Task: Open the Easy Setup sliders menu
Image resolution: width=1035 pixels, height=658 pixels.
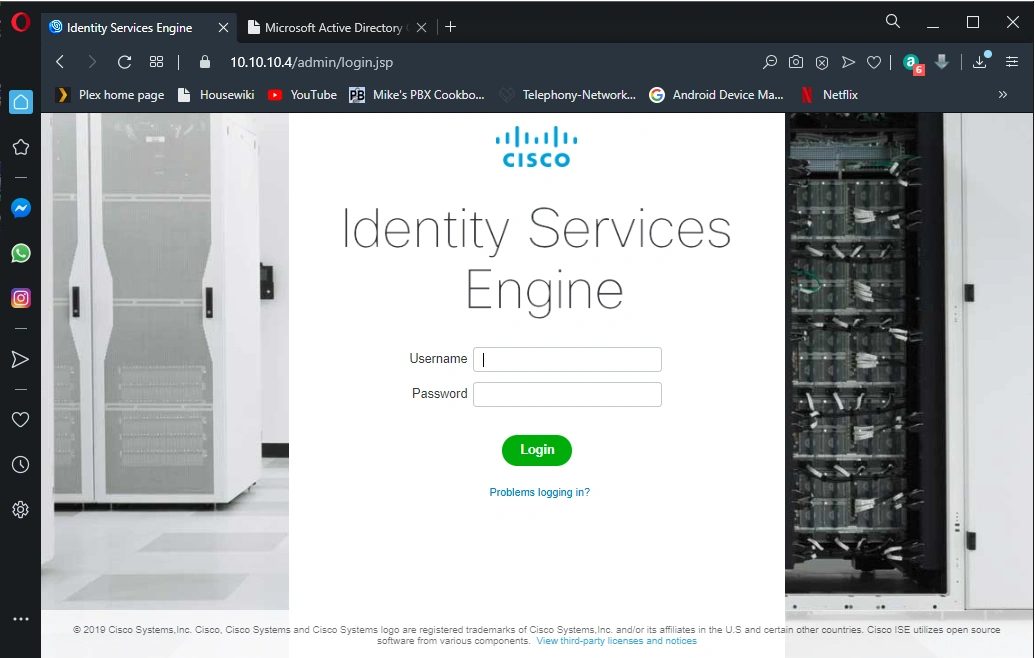Action: [x=1012, y=62]
